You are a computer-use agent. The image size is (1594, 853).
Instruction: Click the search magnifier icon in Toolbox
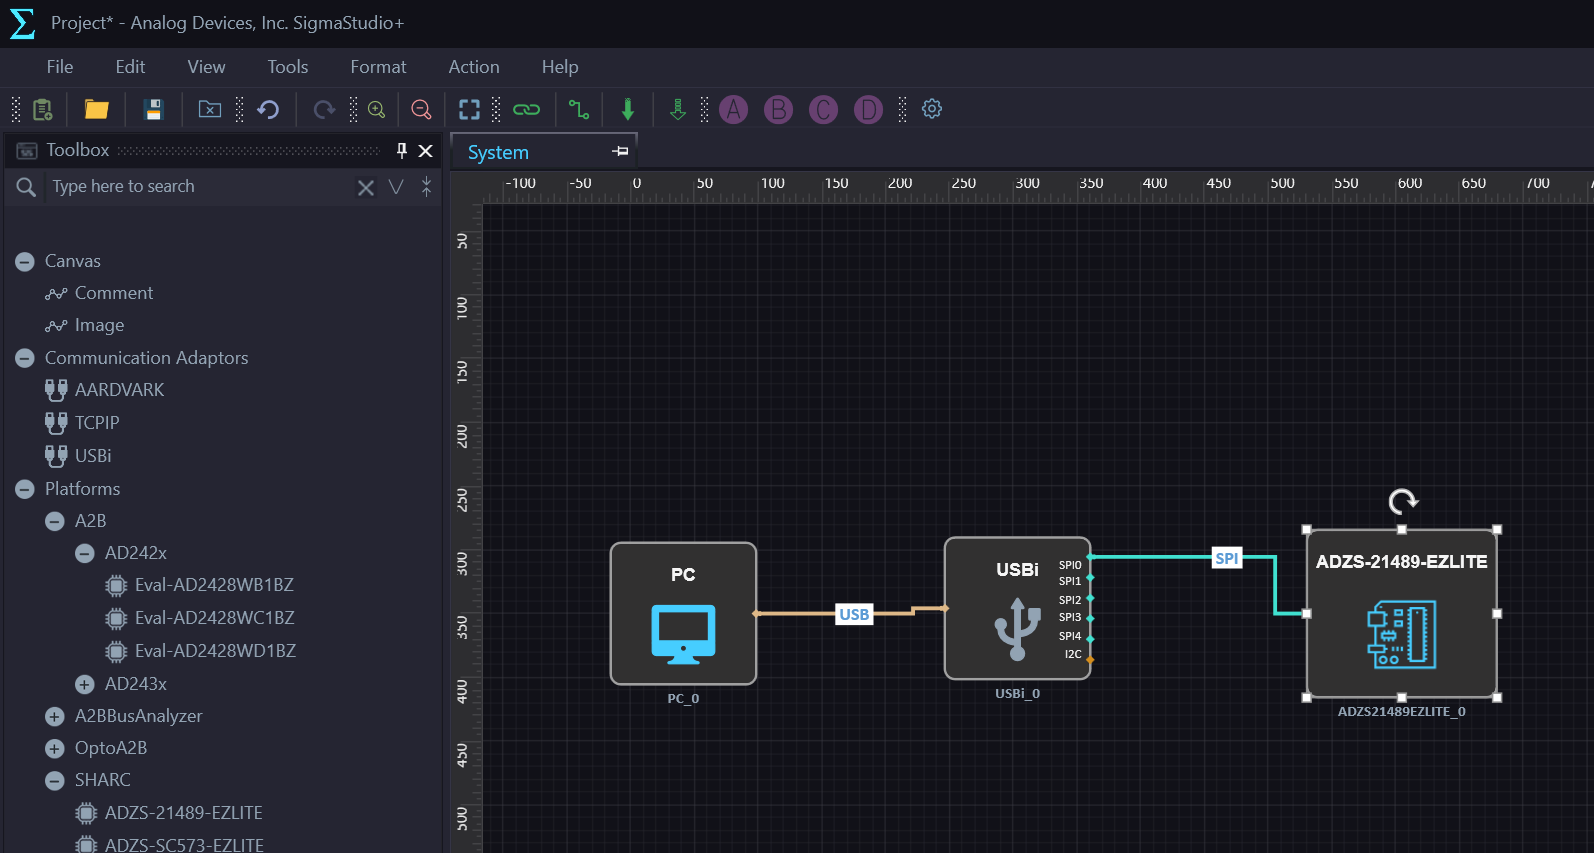click(26, 187)
